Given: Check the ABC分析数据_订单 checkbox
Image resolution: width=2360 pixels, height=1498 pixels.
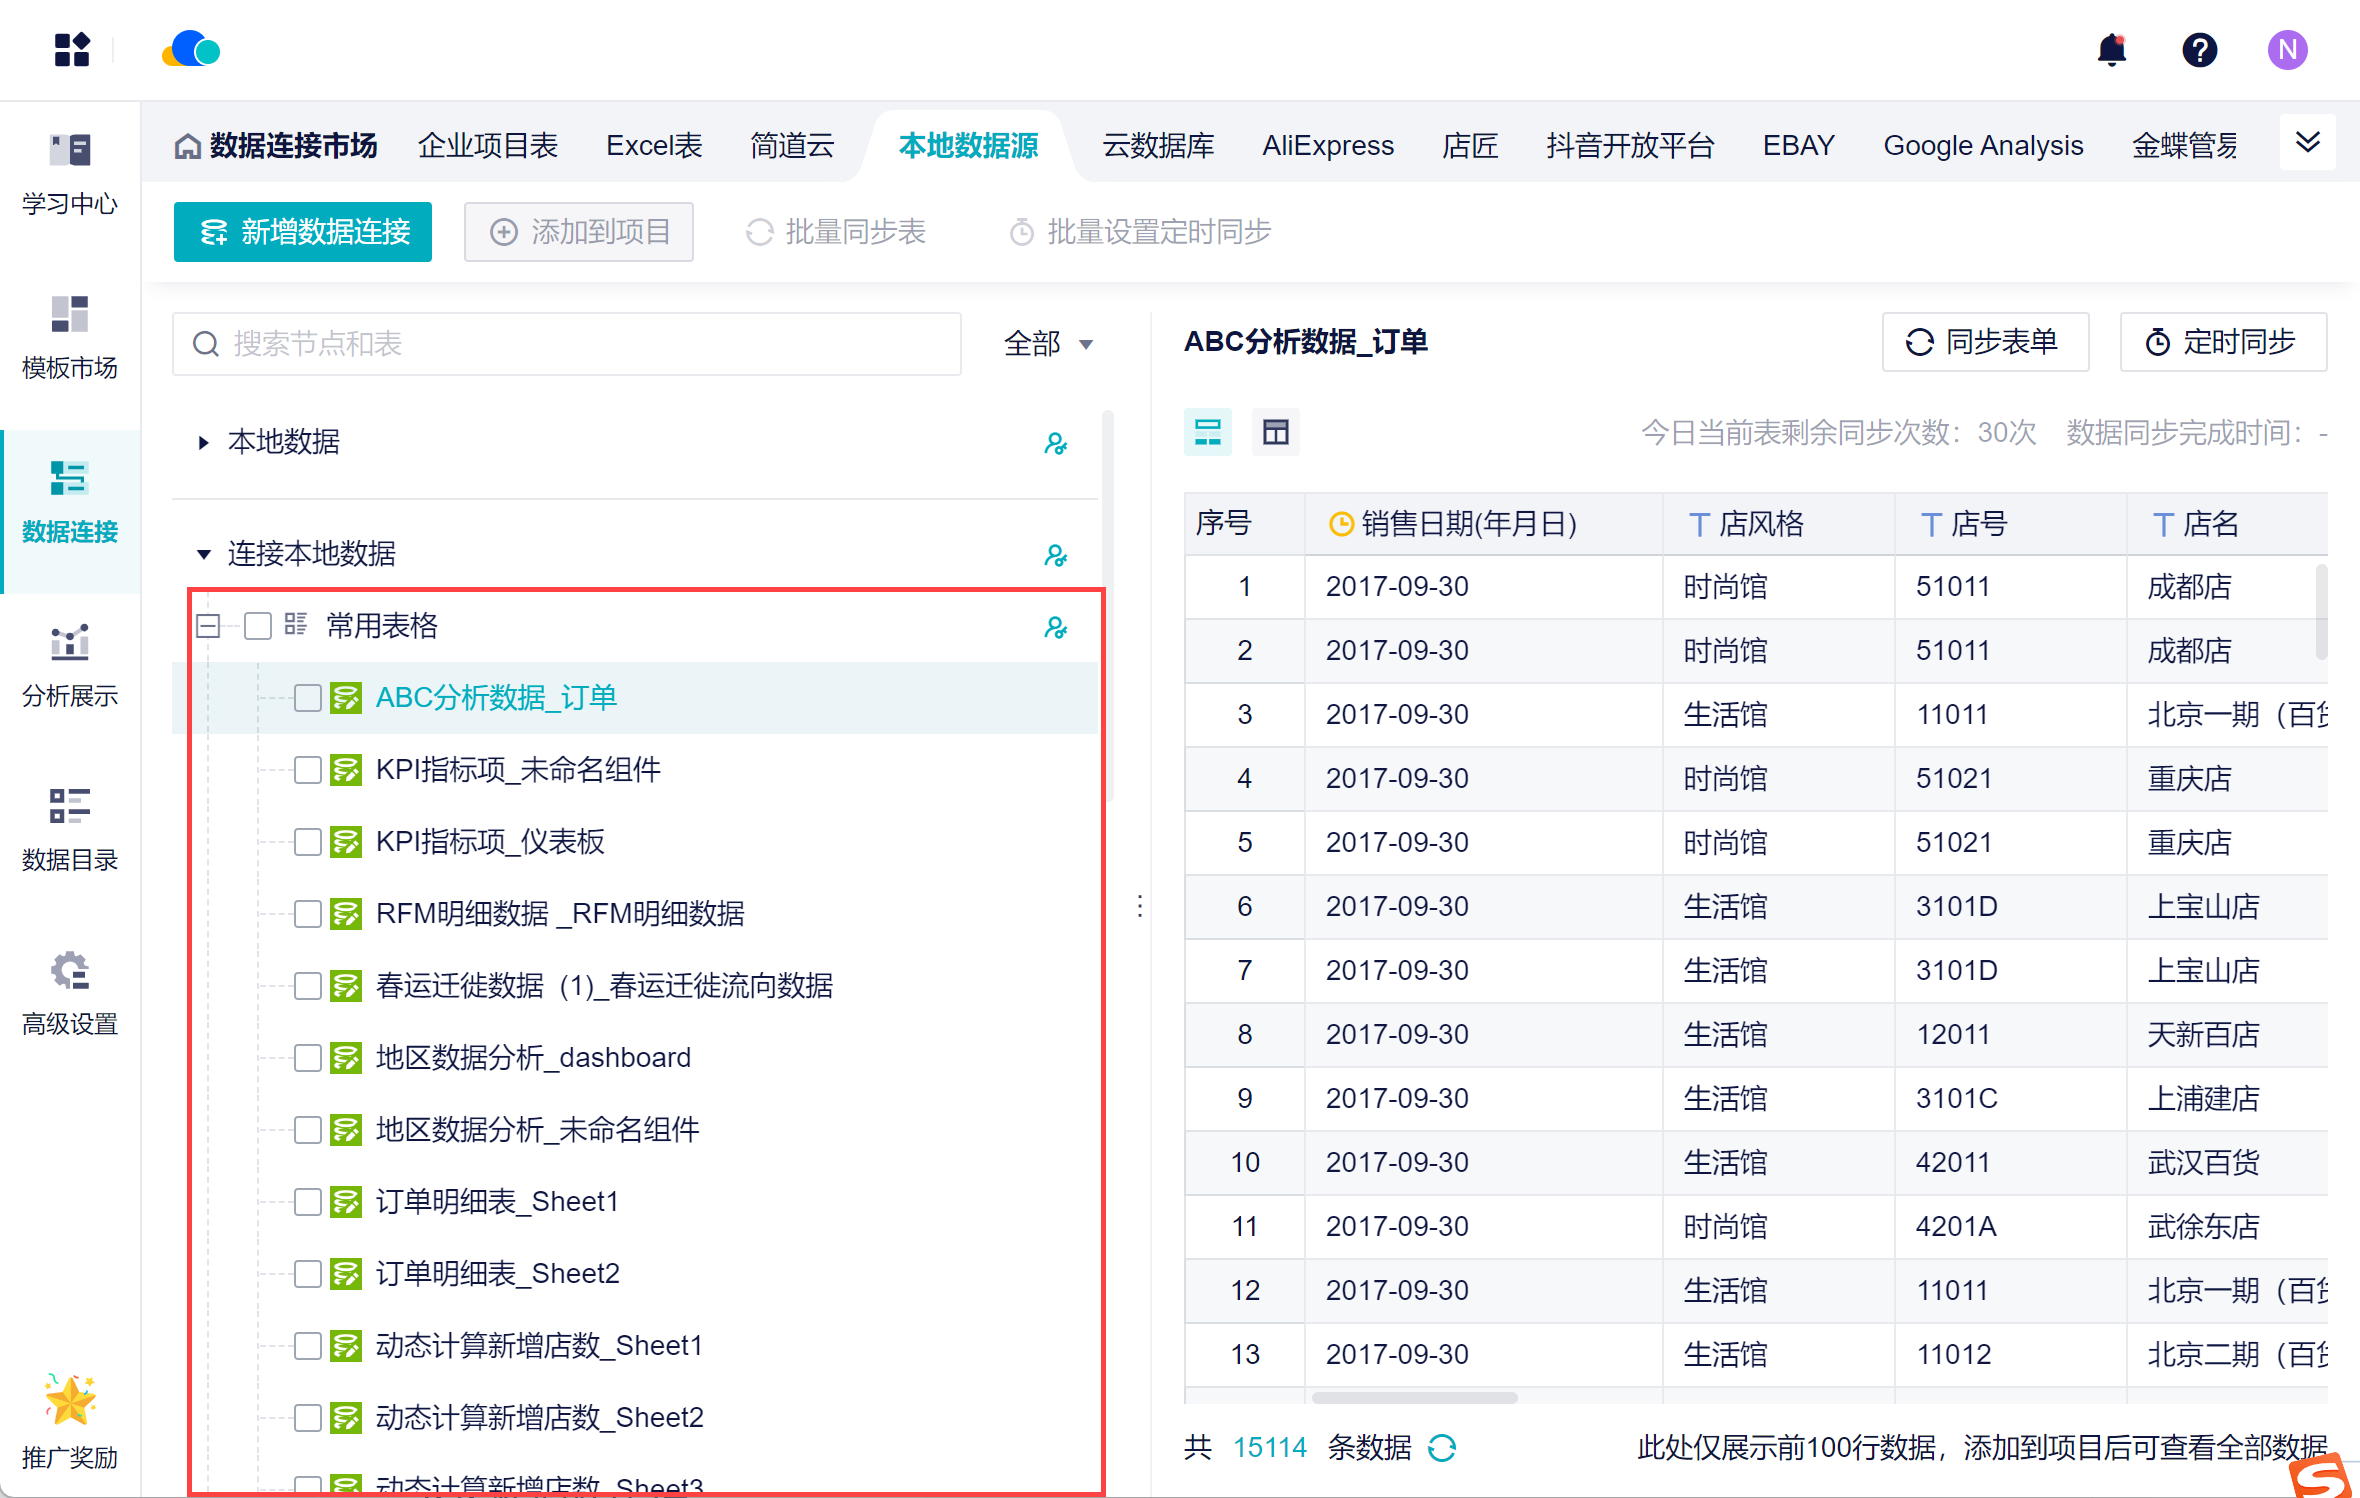Looking at the screenshot, I should click(x=308, y=698).
